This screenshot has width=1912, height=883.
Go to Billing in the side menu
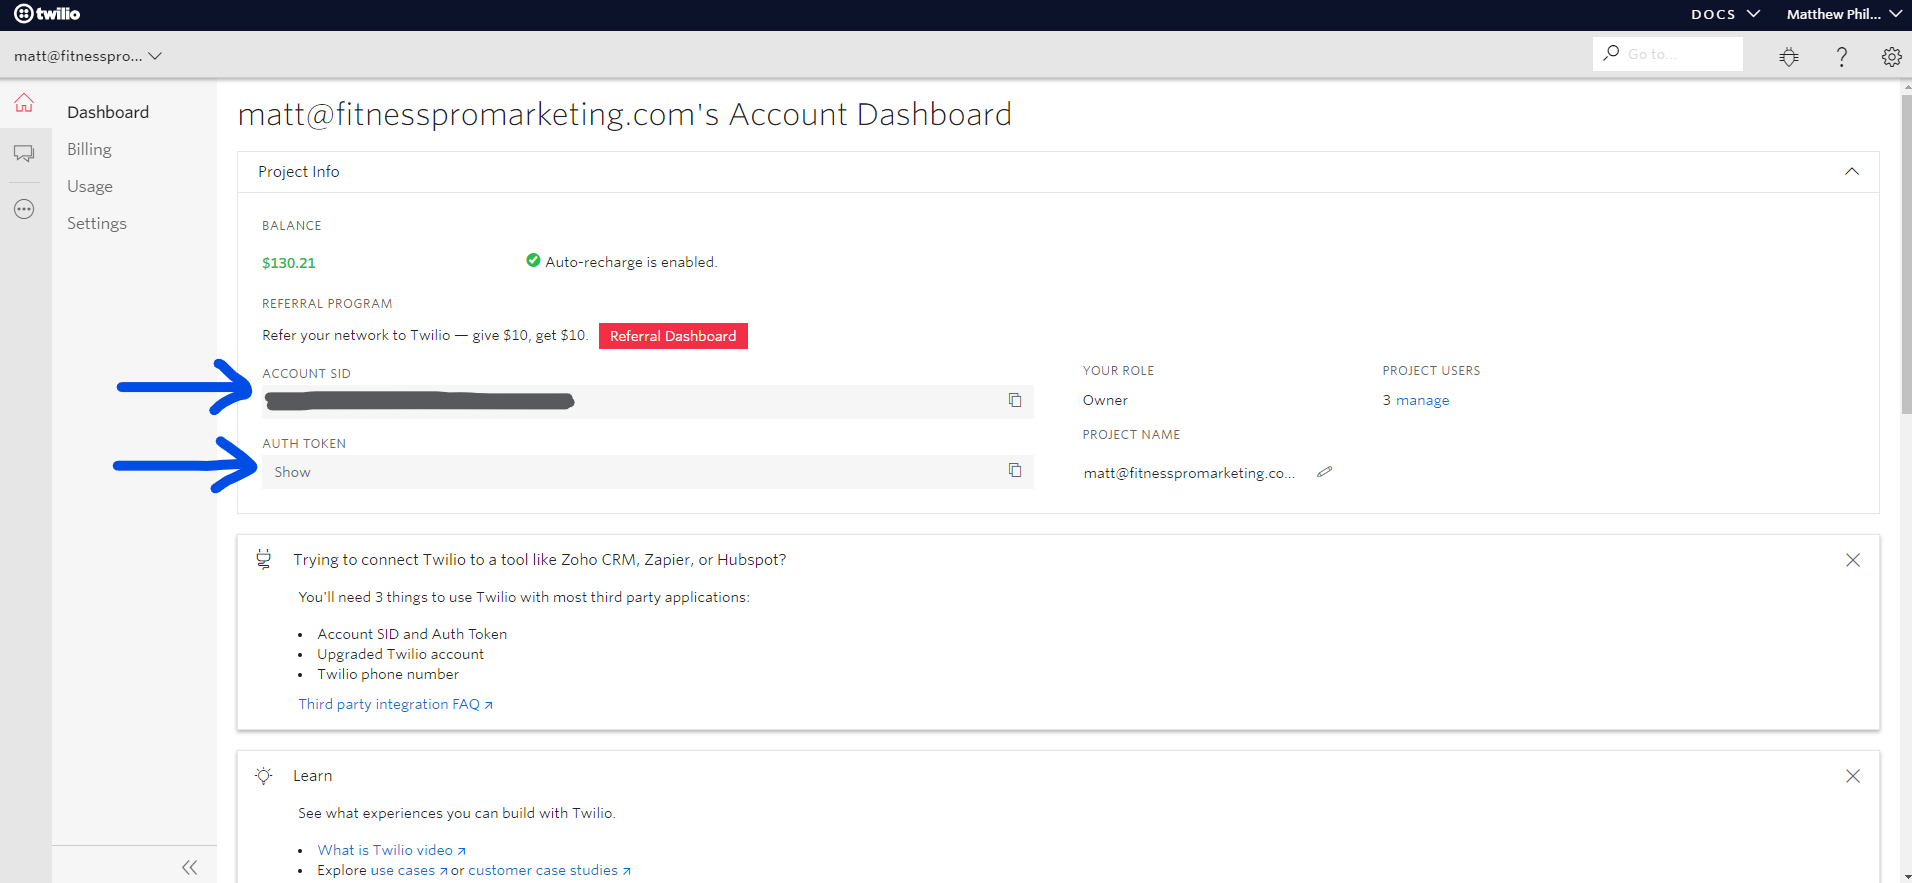[x=89, y=149]
